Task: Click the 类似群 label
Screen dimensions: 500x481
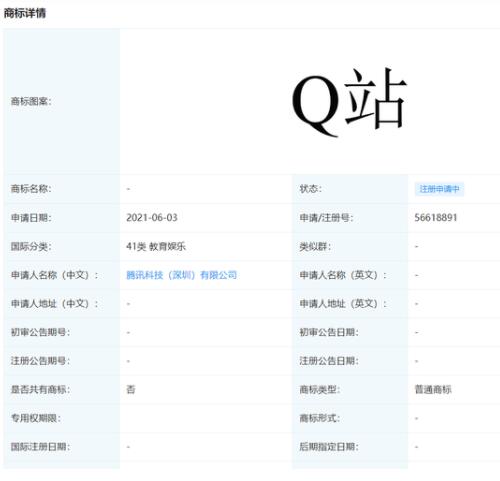Action: point(315,247)
